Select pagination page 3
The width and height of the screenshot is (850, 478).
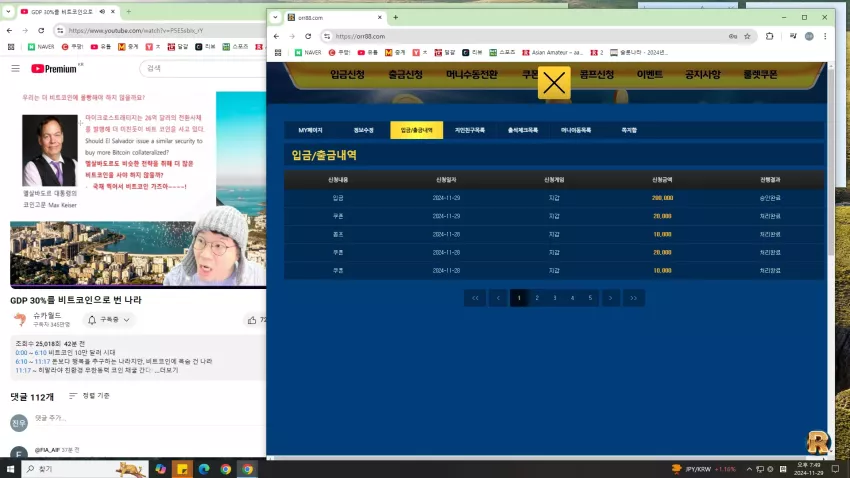[555, 298]
